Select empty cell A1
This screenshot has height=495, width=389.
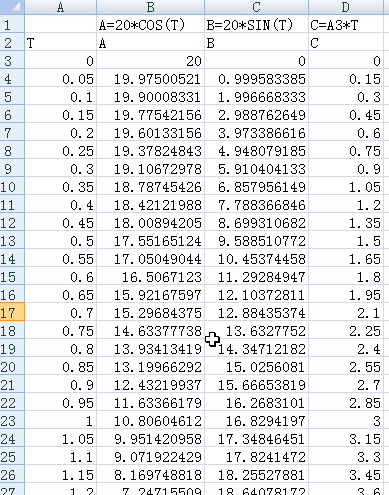coord(60,24)
